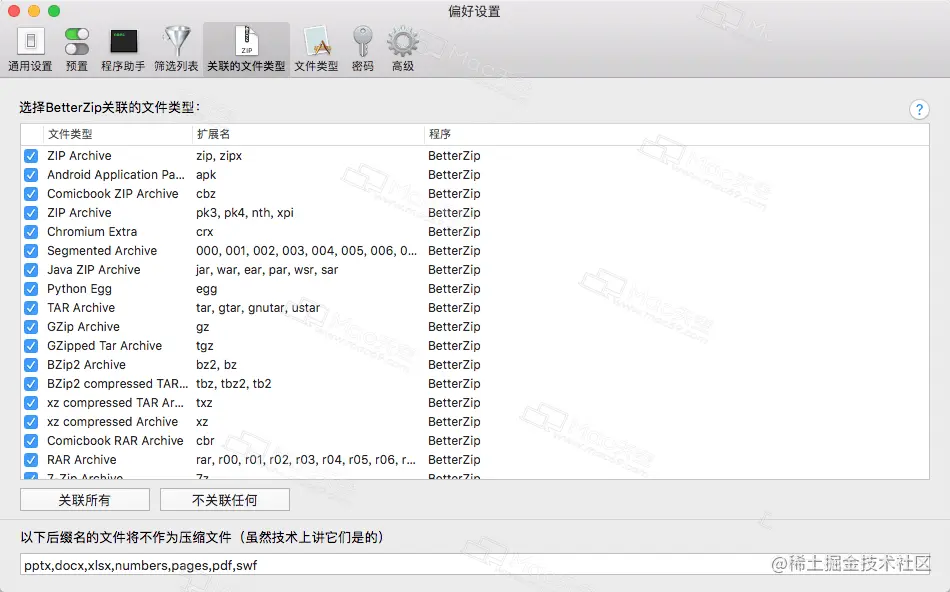Select the 'zip, zipx' extension cell
Screen dimensions: 950x592
point(219,156)
